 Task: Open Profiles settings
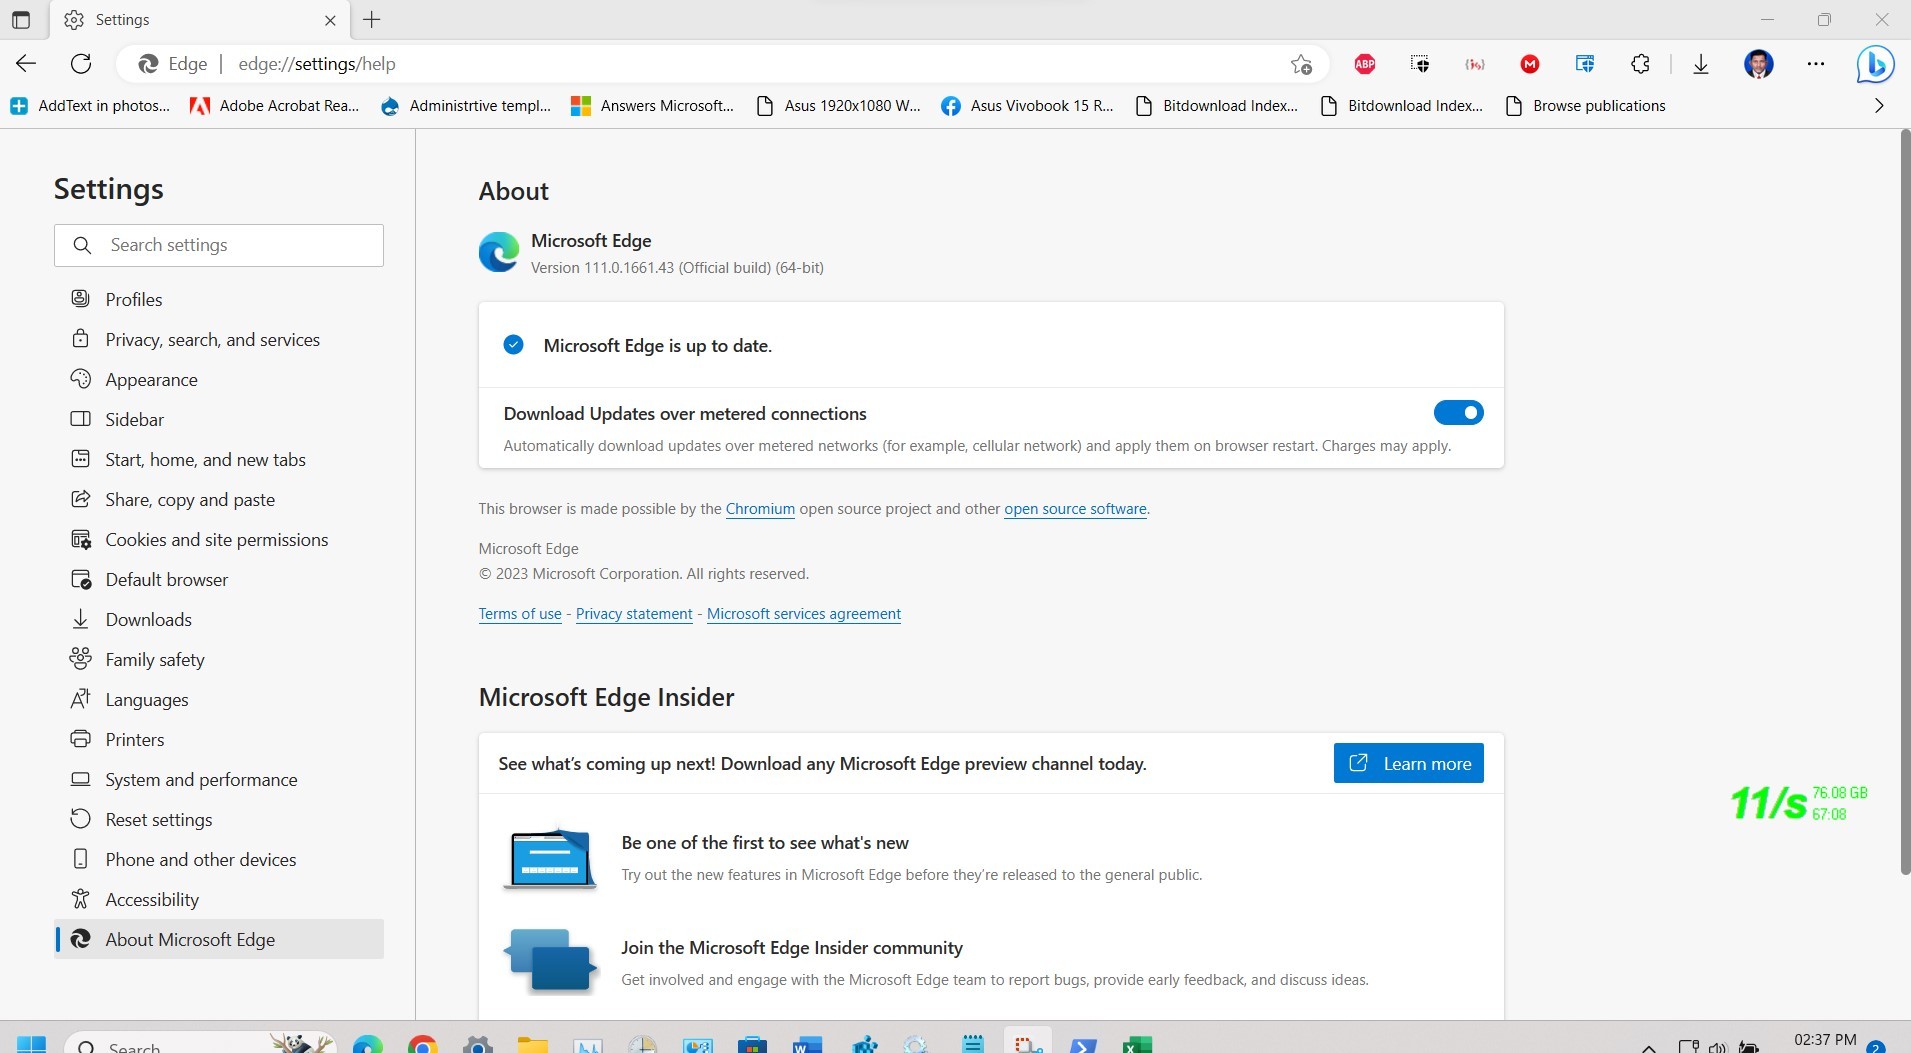(219, 299)
